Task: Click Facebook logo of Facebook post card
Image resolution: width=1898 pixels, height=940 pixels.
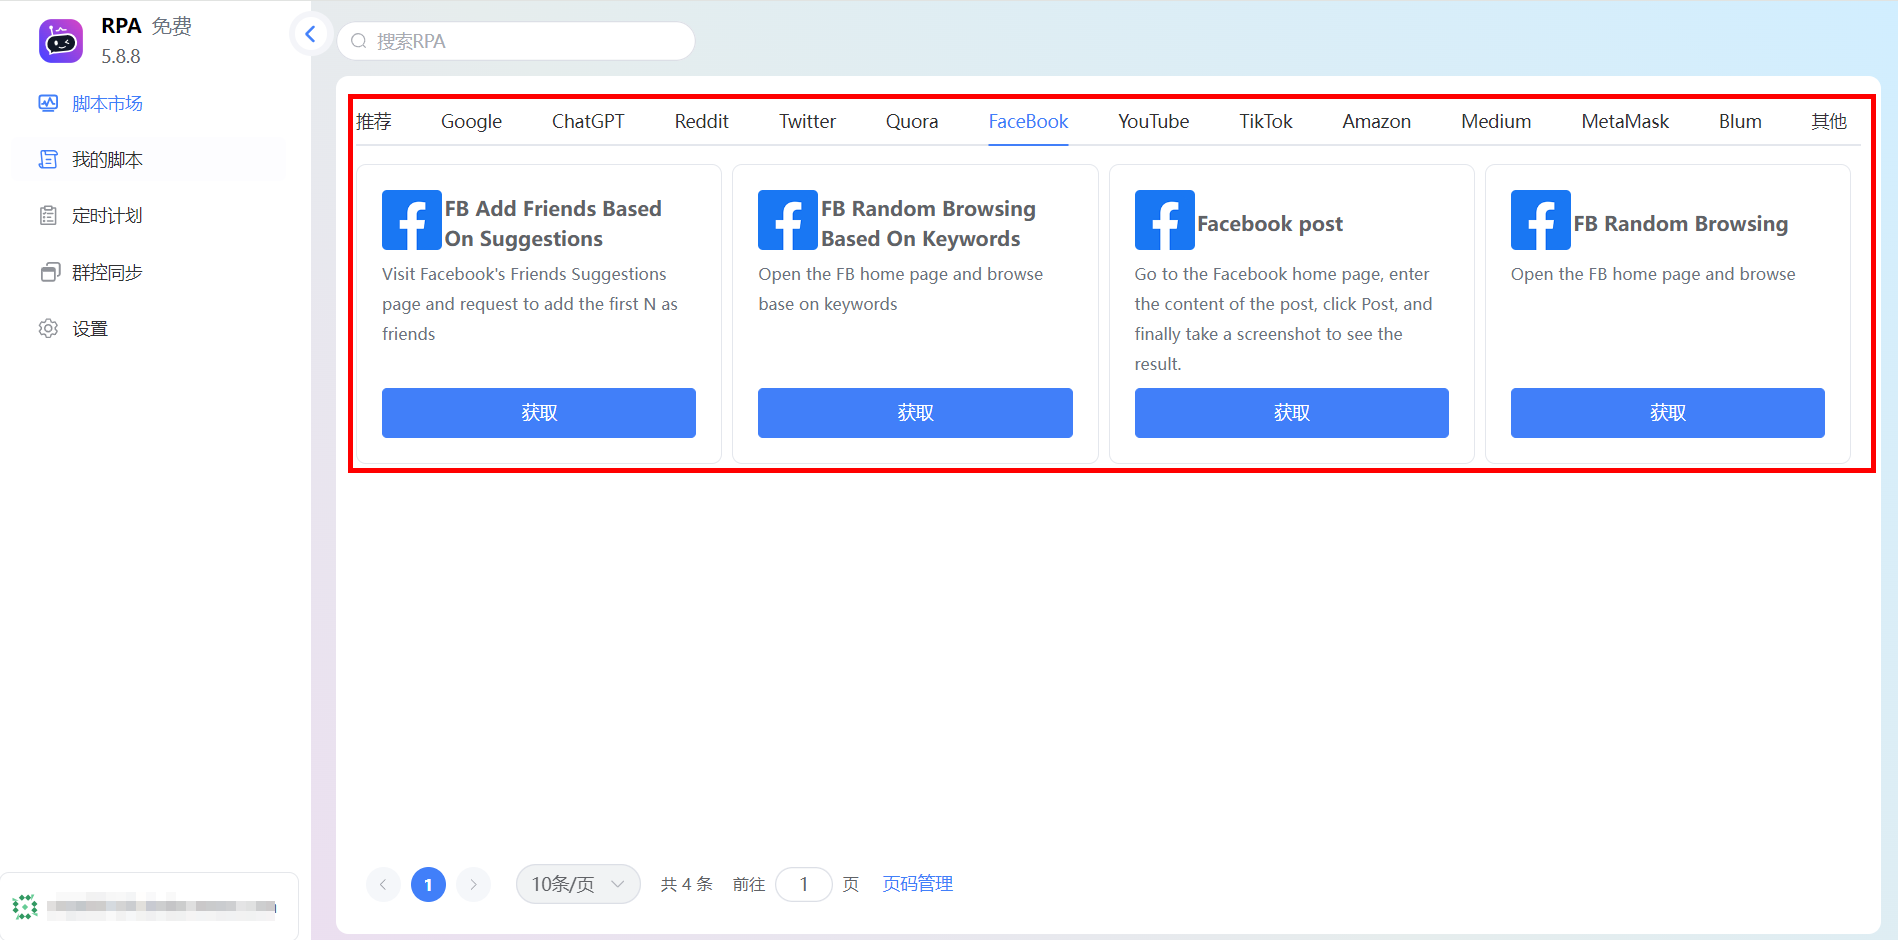Action: (x=1164, y=220)
